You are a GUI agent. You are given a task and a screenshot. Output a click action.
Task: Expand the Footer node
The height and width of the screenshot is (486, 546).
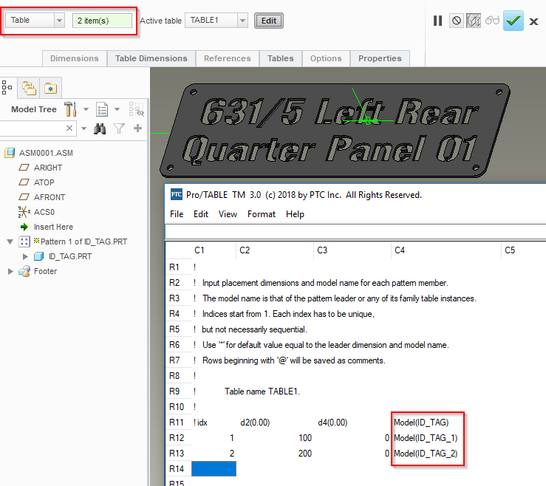(x=10, y=271)
